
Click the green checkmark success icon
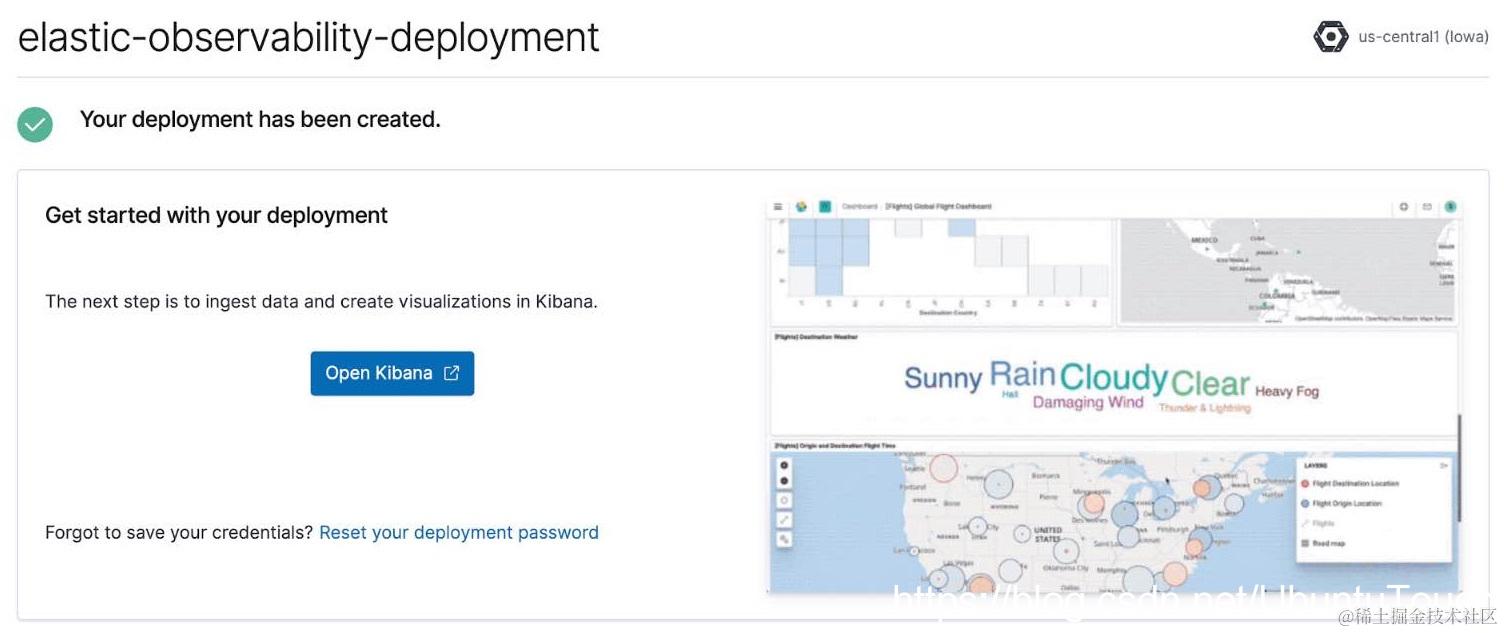click(x=35, y=123)
